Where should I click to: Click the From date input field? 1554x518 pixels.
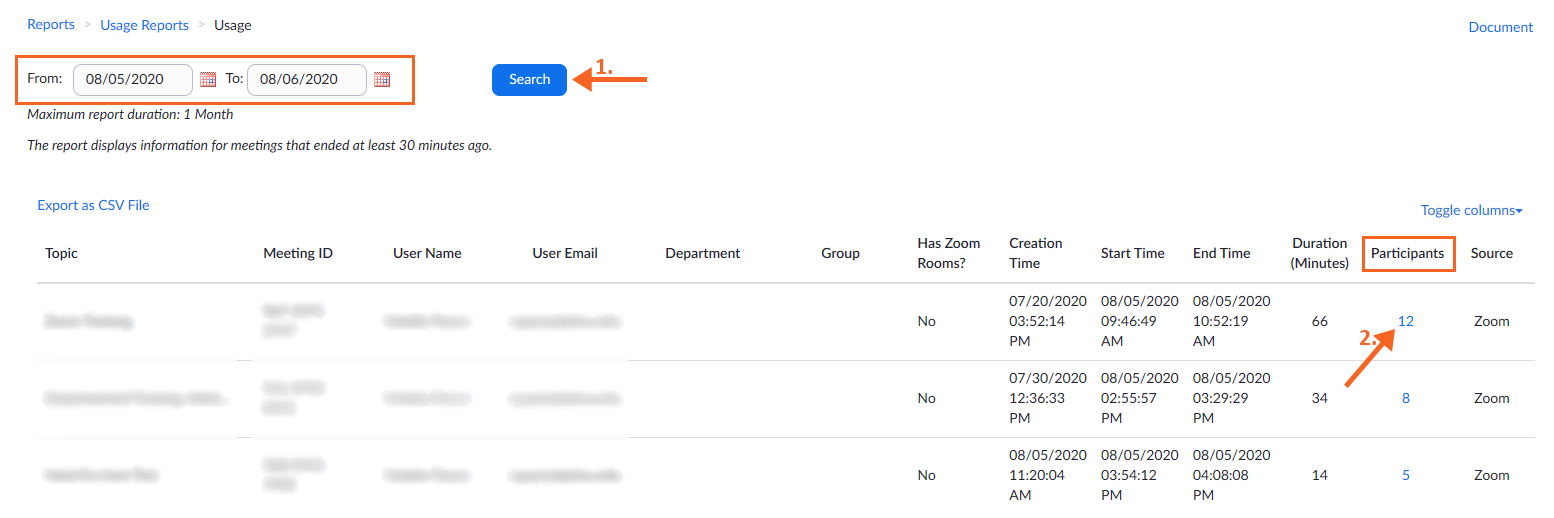(x=132, y=80)
